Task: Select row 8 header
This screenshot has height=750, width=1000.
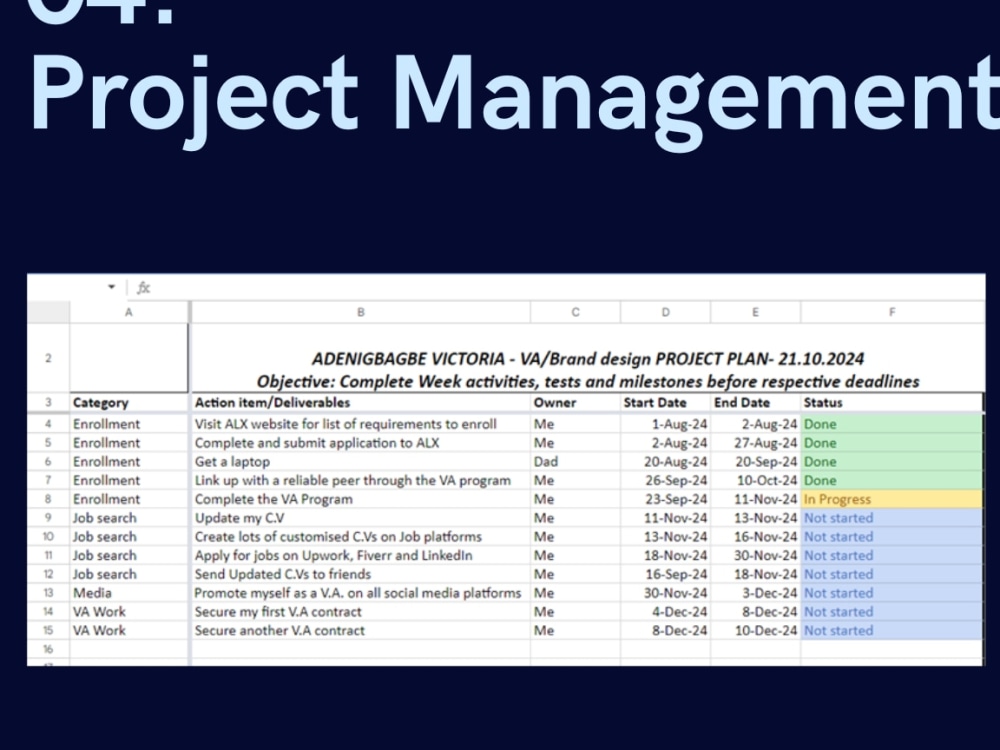Action: [x=48, y=499]
